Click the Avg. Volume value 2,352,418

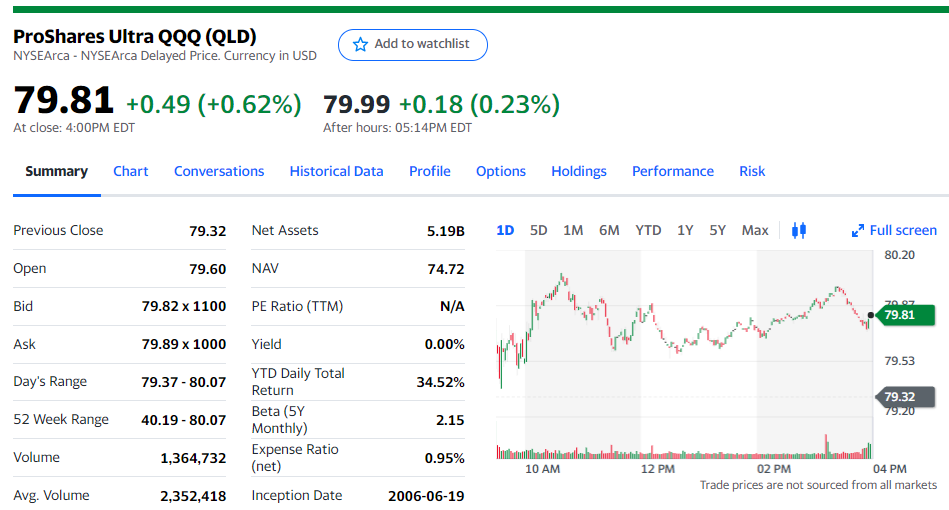(x=193, y=497)
